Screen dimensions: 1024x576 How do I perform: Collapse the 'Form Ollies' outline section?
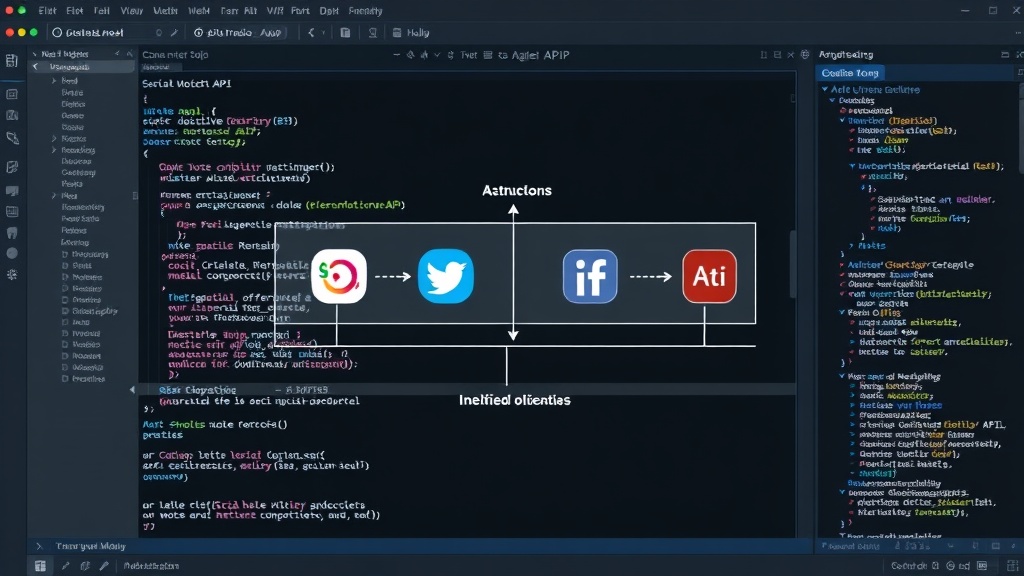842,313
